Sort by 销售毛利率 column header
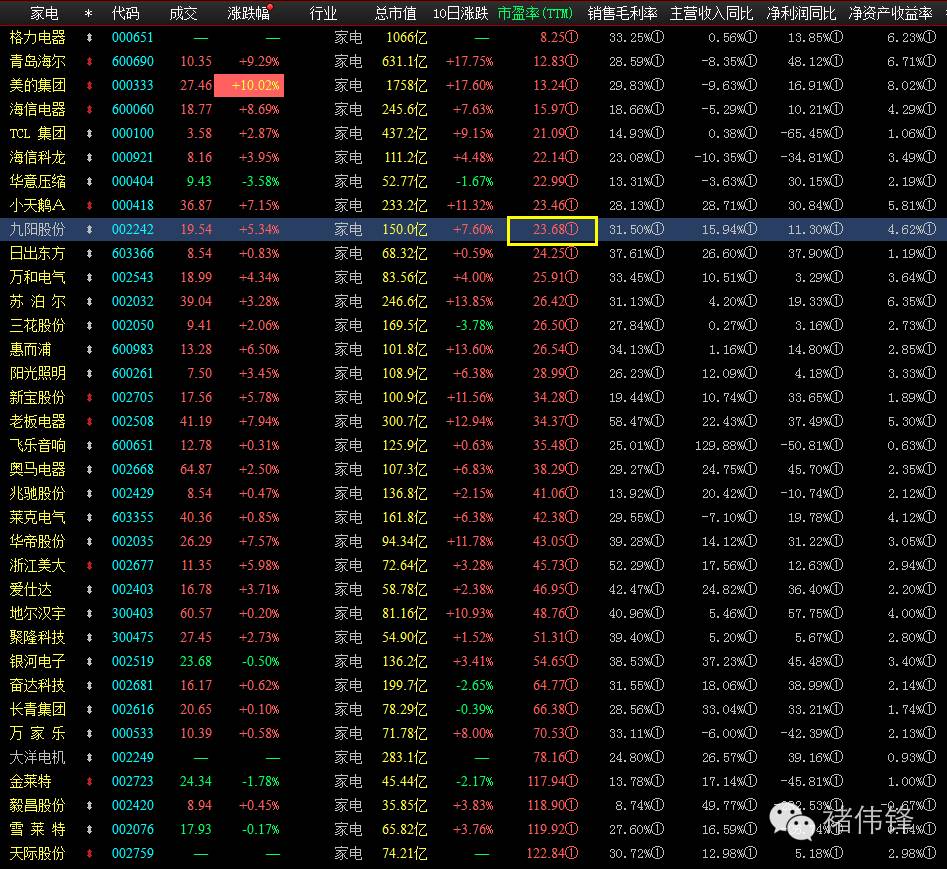 [622, 13]
